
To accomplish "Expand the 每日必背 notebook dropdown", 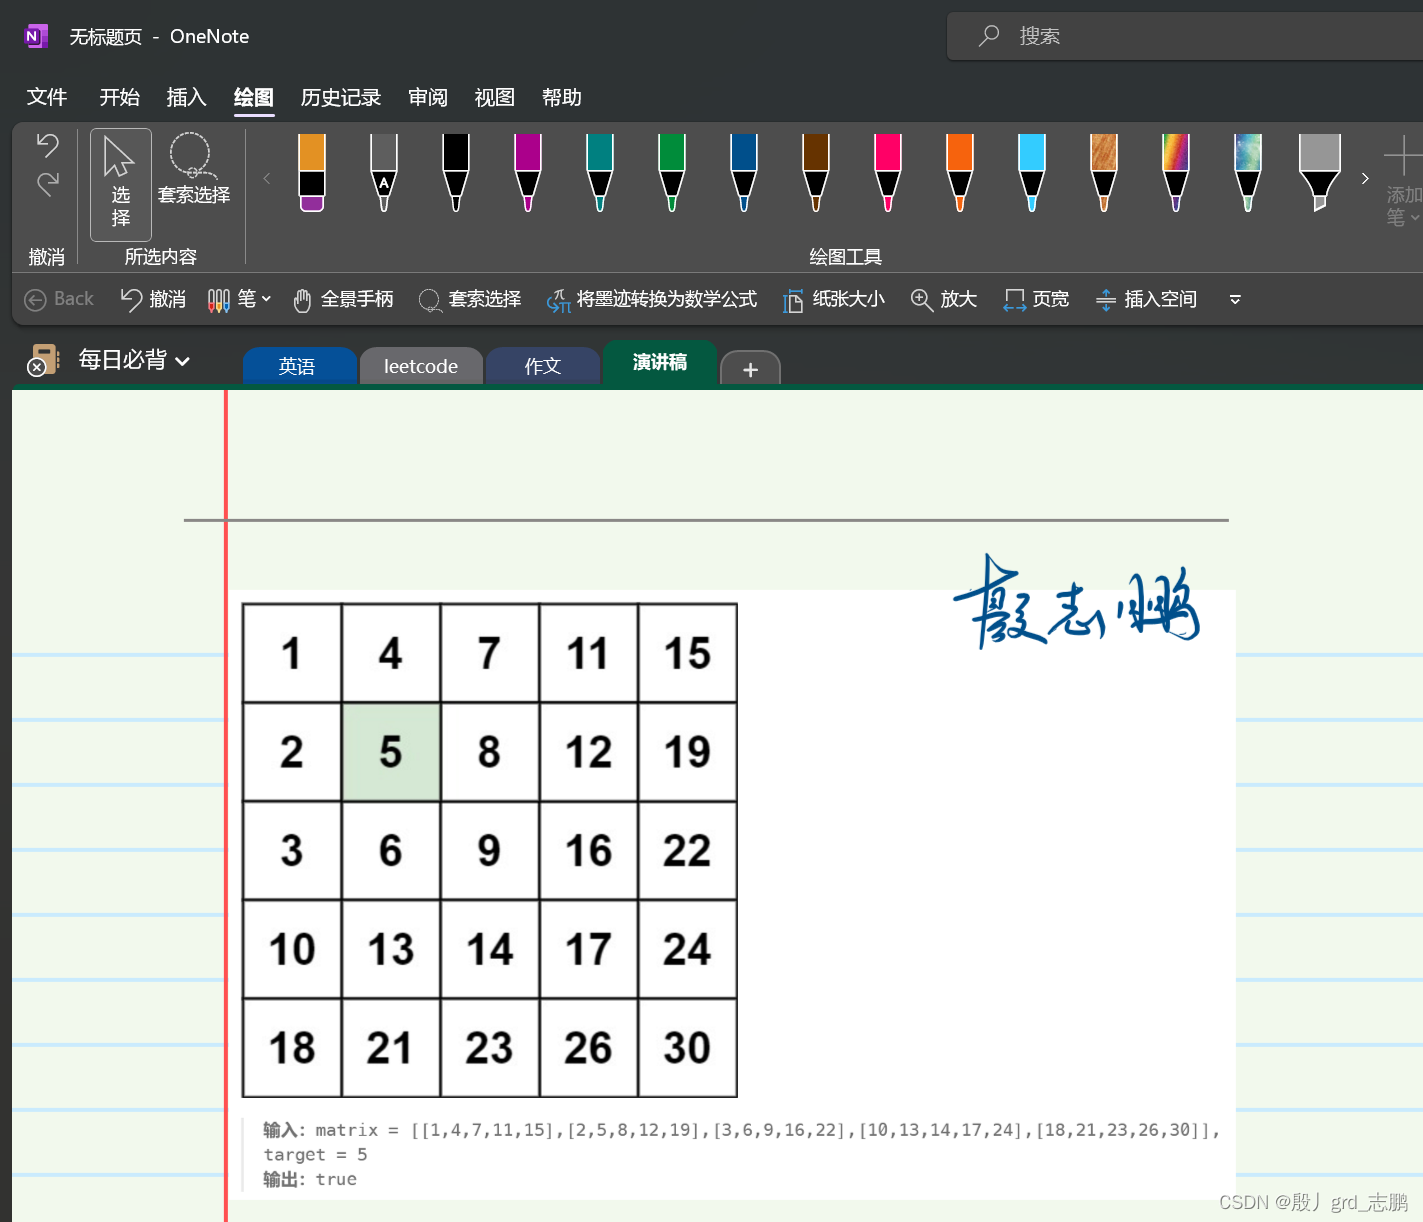I will pyautogui.click(x=134, y=360).
